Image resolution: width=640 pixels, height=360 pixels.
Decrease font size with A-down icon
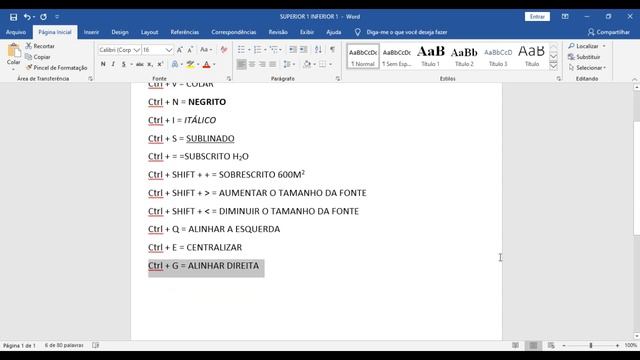(190, 50)
